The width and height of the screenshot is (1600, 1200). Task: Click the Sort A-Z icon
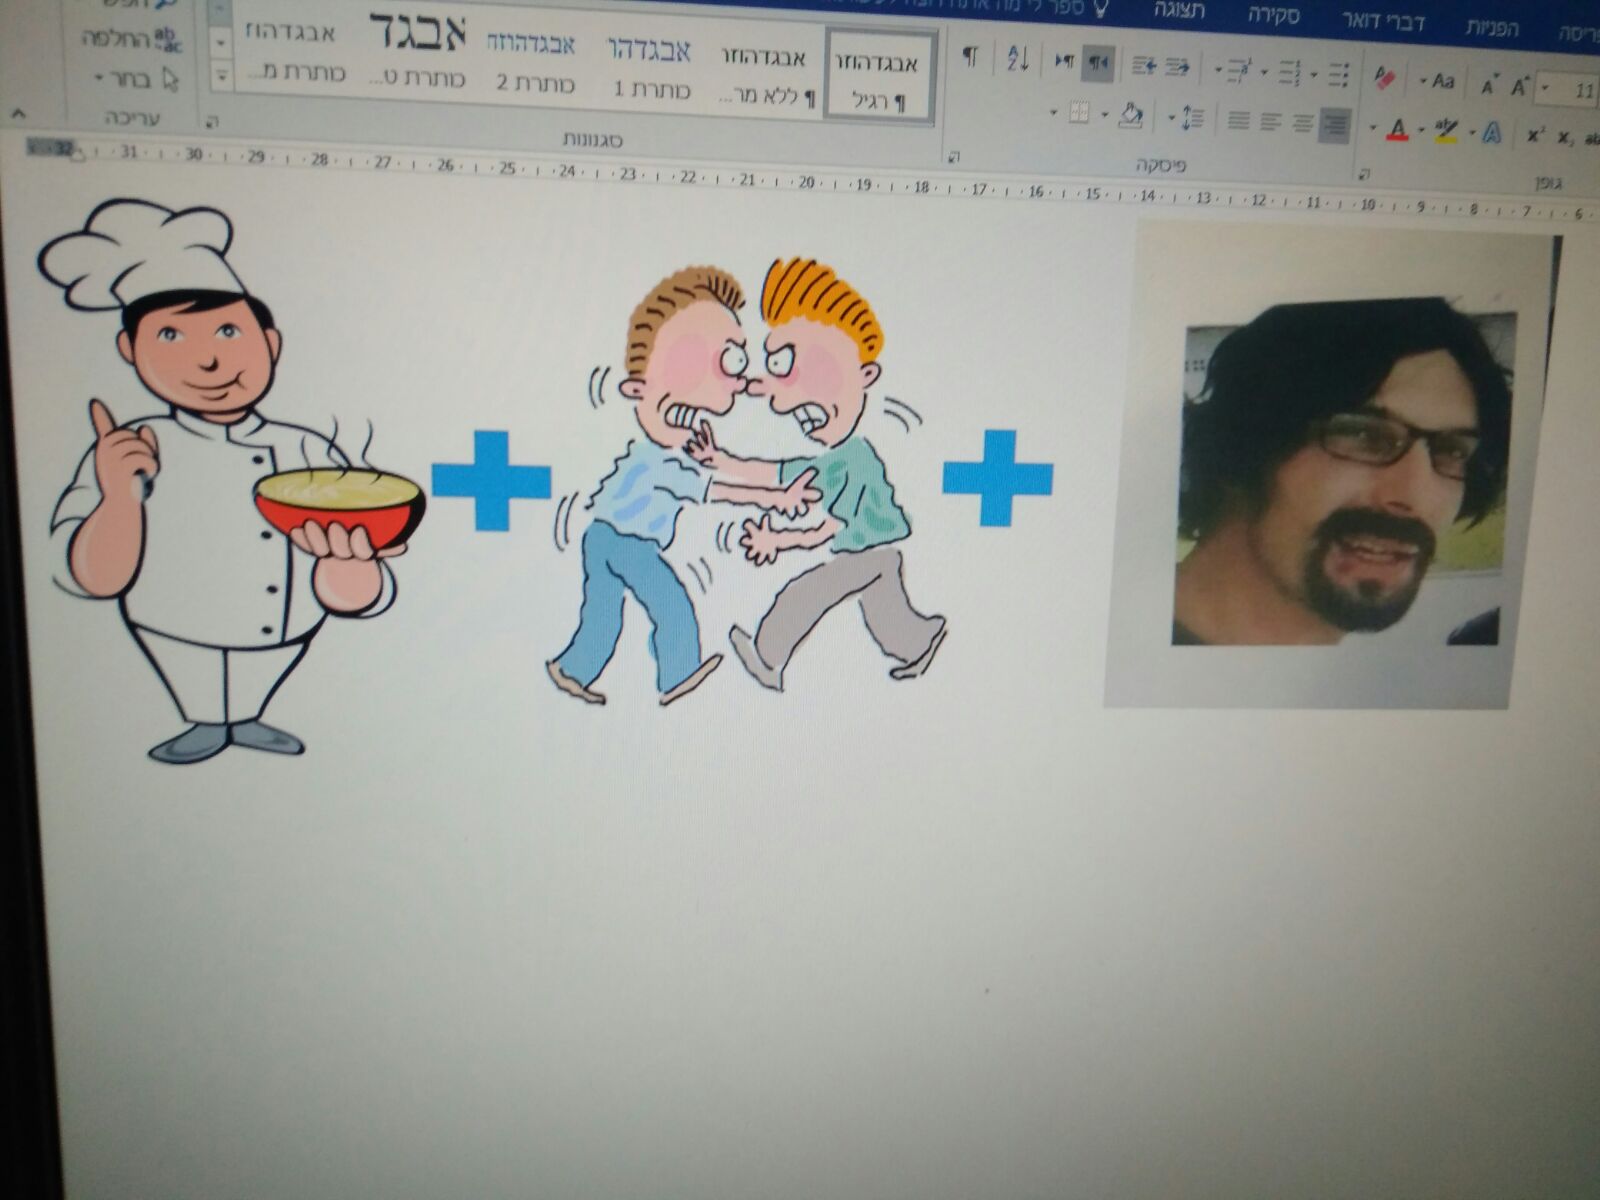1019,59
